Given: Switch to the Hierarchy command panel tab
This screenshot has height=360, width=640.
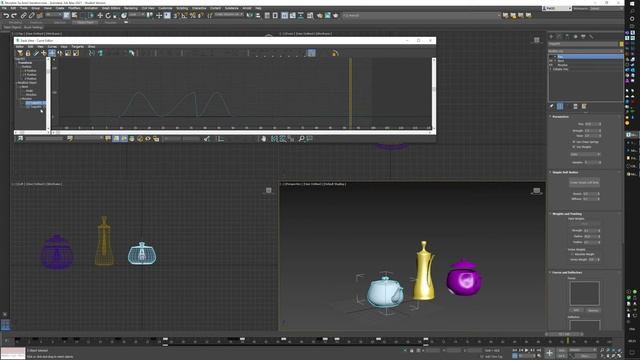Looking at the screenshot, I should [x=567, y=37].
